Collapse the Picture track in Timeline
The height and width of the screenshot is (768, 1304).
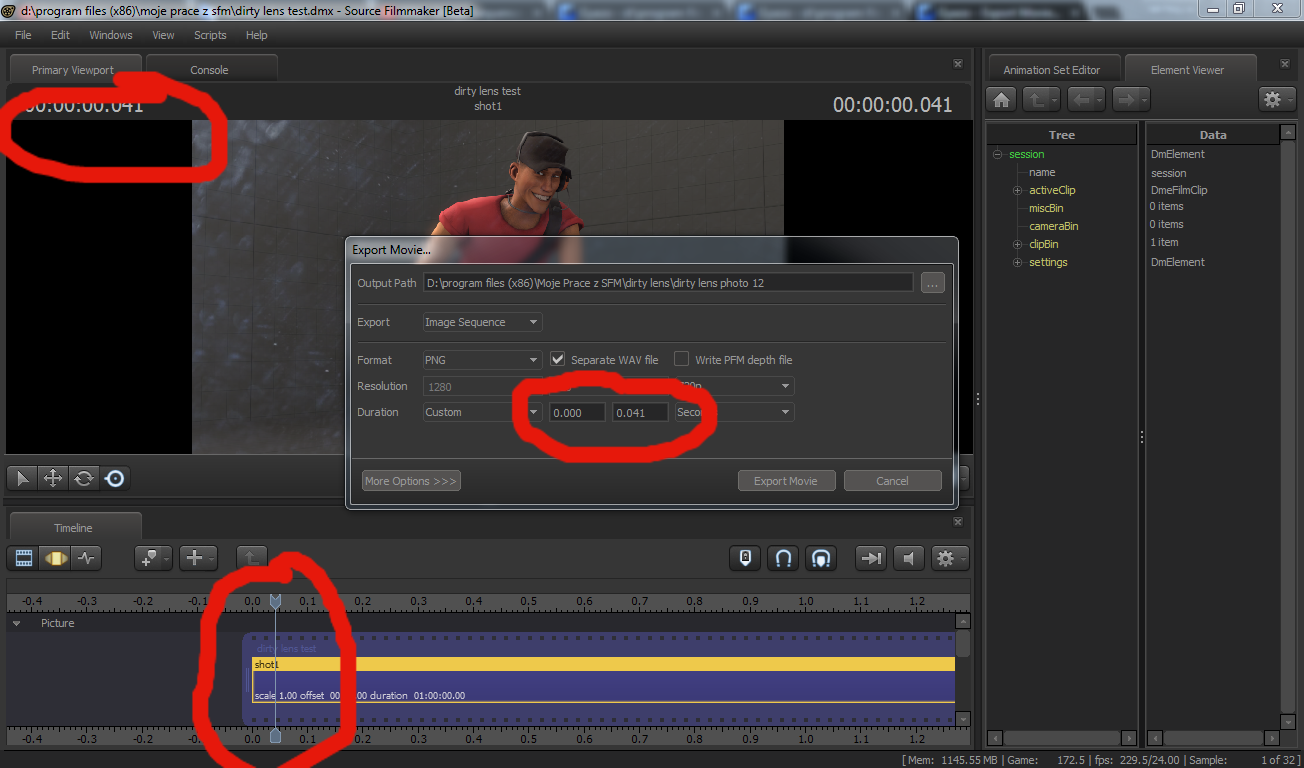pyautogui.click(x=17, y=623)
